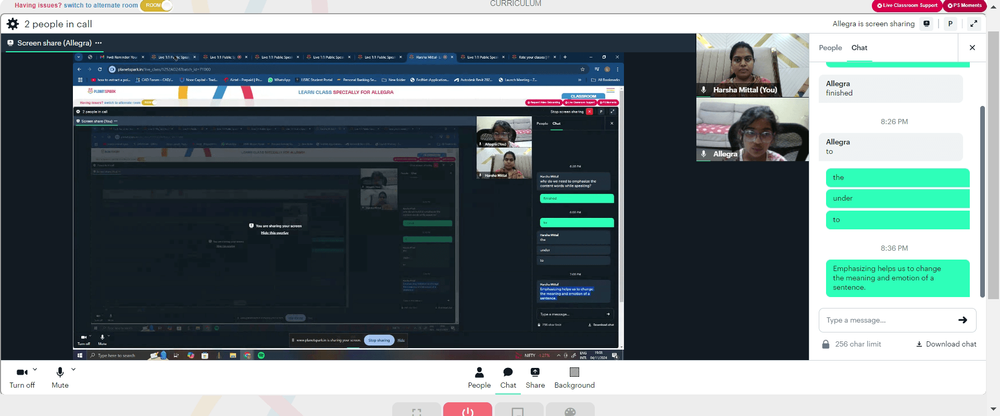
Task: Open call settings gear icon
Action: [x=13, y=24]
